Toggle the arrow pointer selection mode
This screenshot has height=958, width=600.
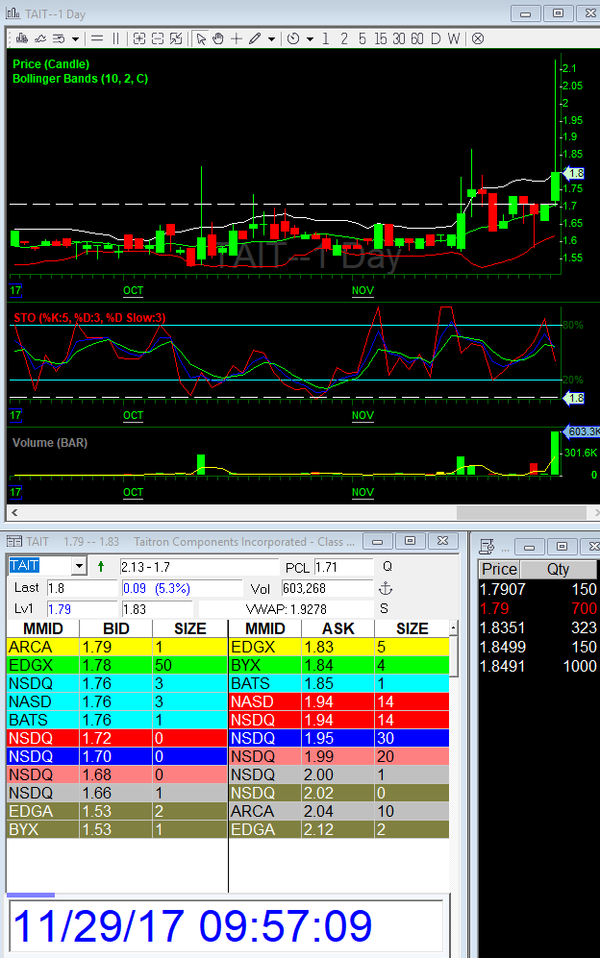coord(201,39)
